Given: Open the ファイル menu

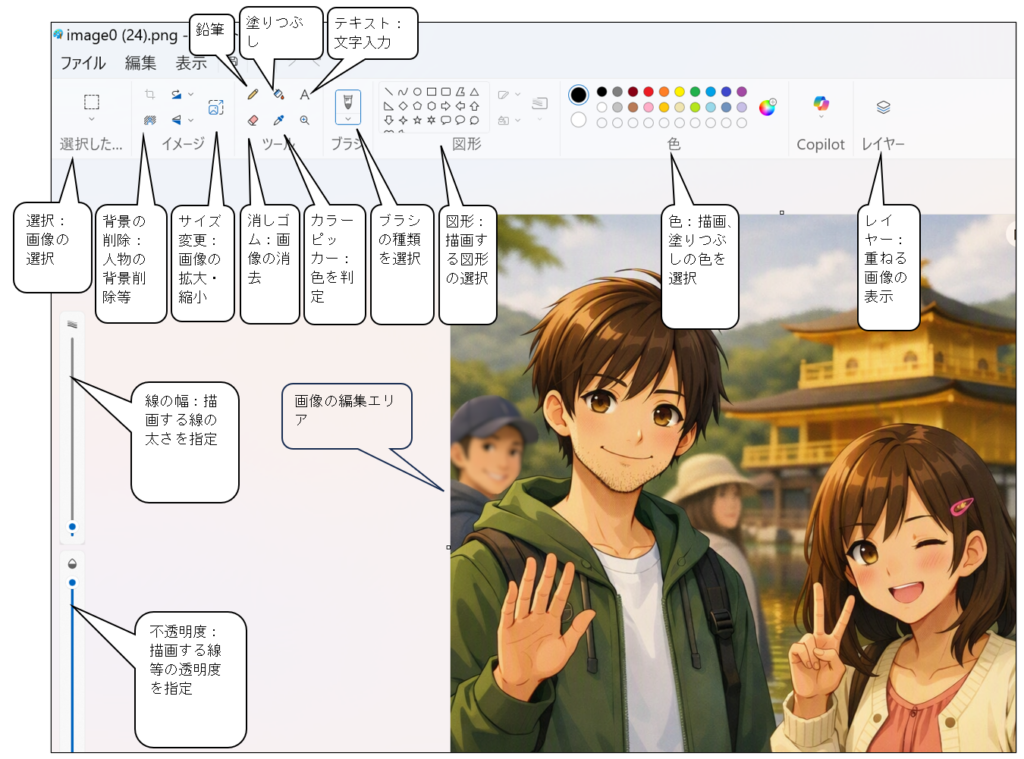Looking at the screenshot, I should (x=83, y=63).
